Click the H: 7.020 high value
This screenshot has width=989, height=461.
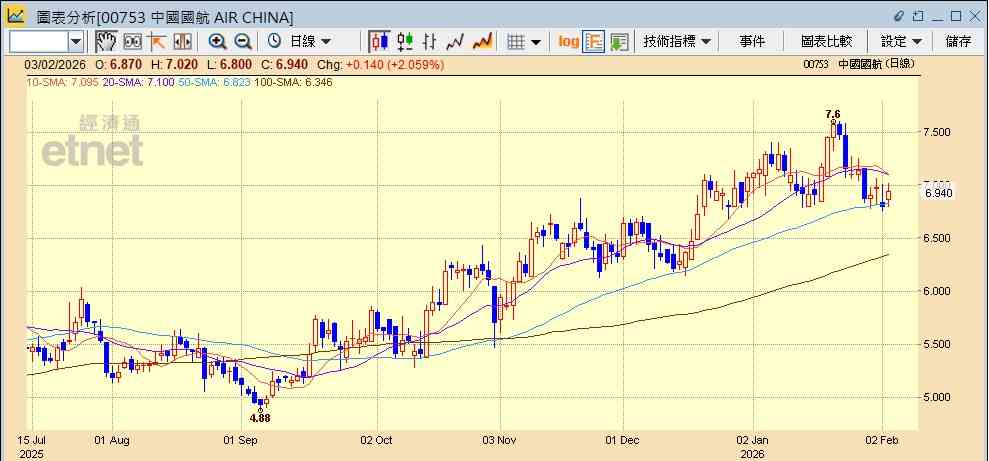pyautogui.click(x=175, y=64)
